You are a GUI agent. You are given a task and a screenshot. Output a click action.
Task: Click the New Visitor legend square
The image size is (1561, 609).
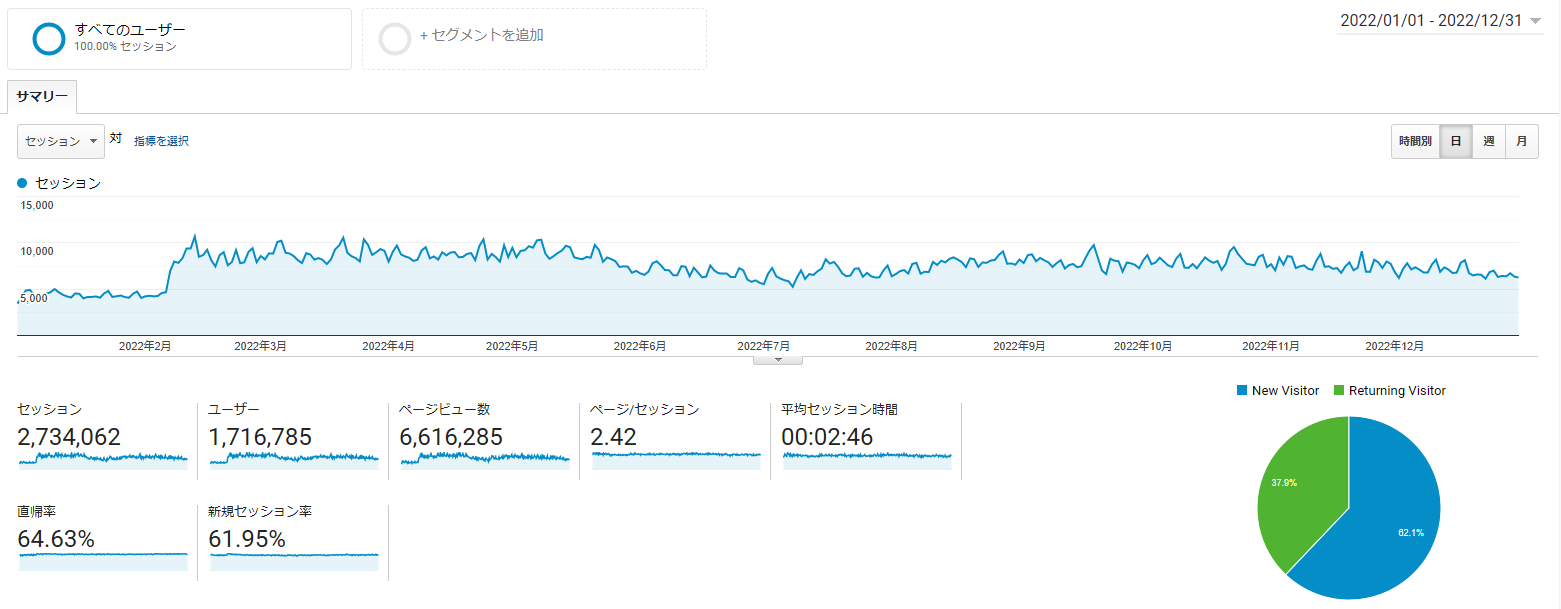1242,391
